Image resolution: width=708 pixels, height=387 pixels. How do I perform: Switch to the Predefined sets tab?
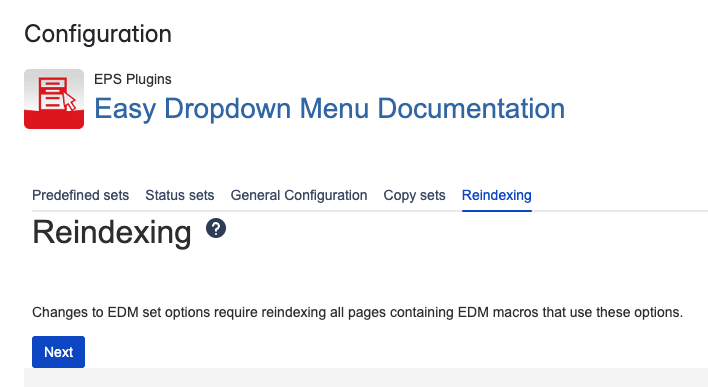(80, 195)
